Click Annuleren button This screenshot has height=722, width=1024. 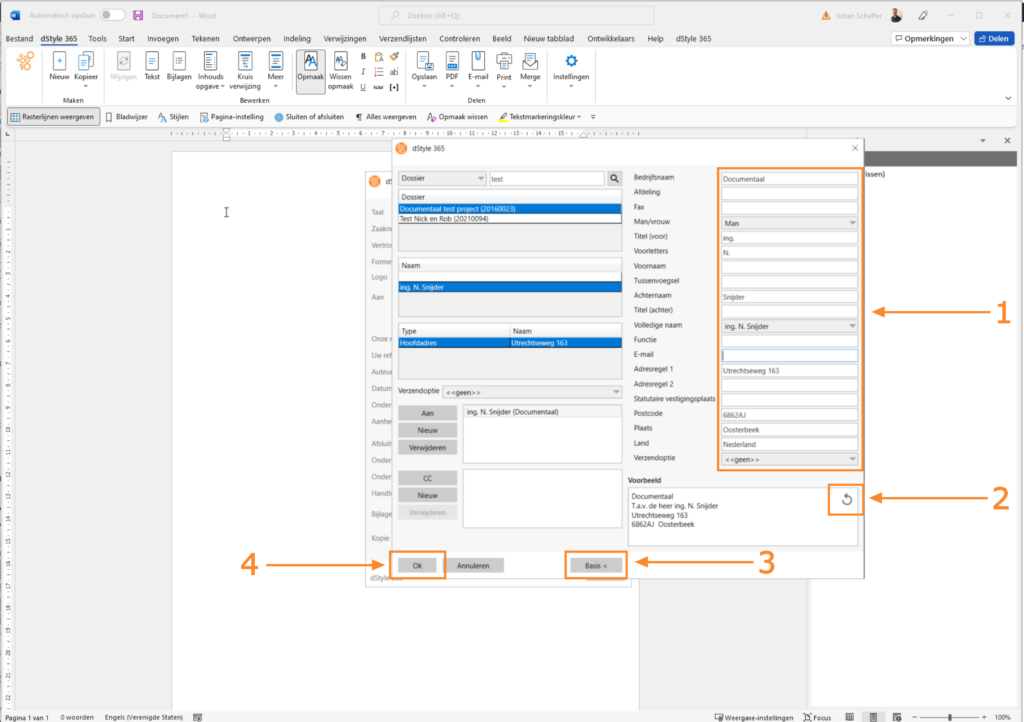click(473, 565)
